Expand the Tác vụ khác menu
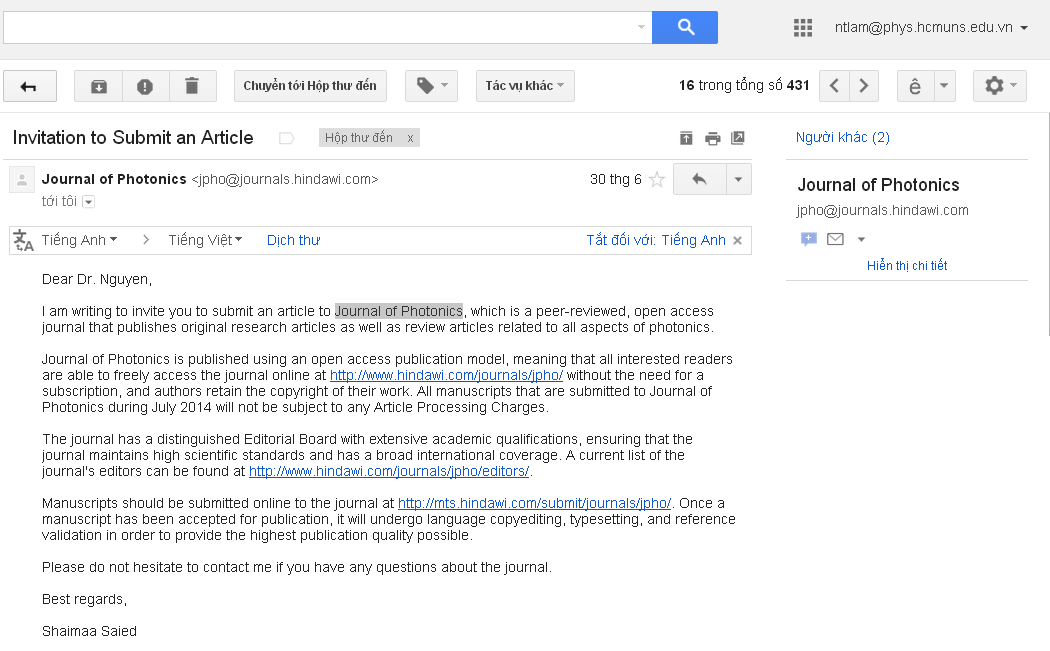Viewport: 1050px width, 651px height. [x=525, y=86]
